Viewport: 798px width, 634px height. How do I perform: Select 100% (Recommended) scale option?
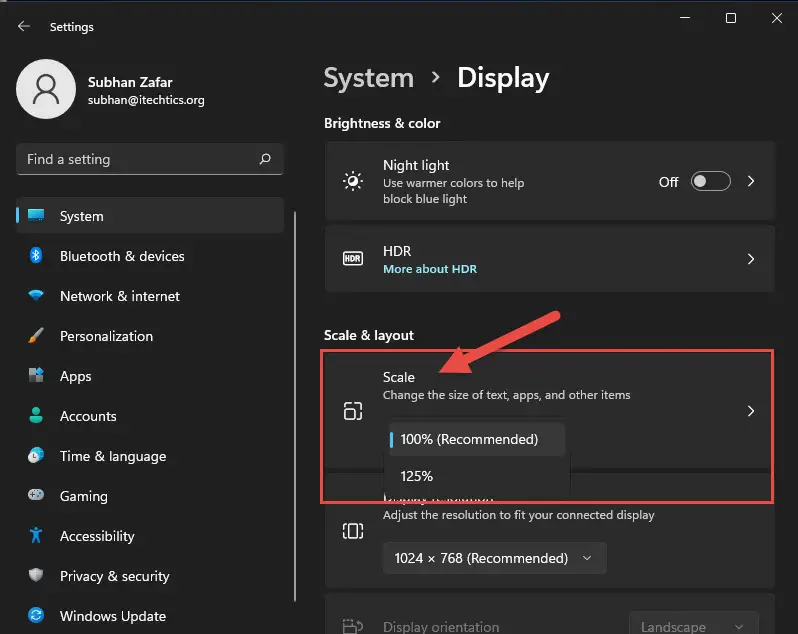477,439
